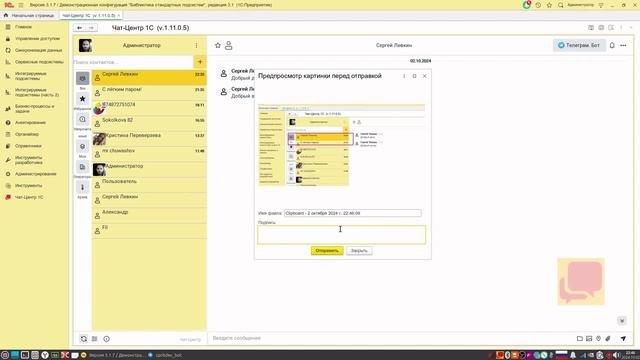
Task: Open highlighted Сергей Левкин chat
Action: coord(149,77)
